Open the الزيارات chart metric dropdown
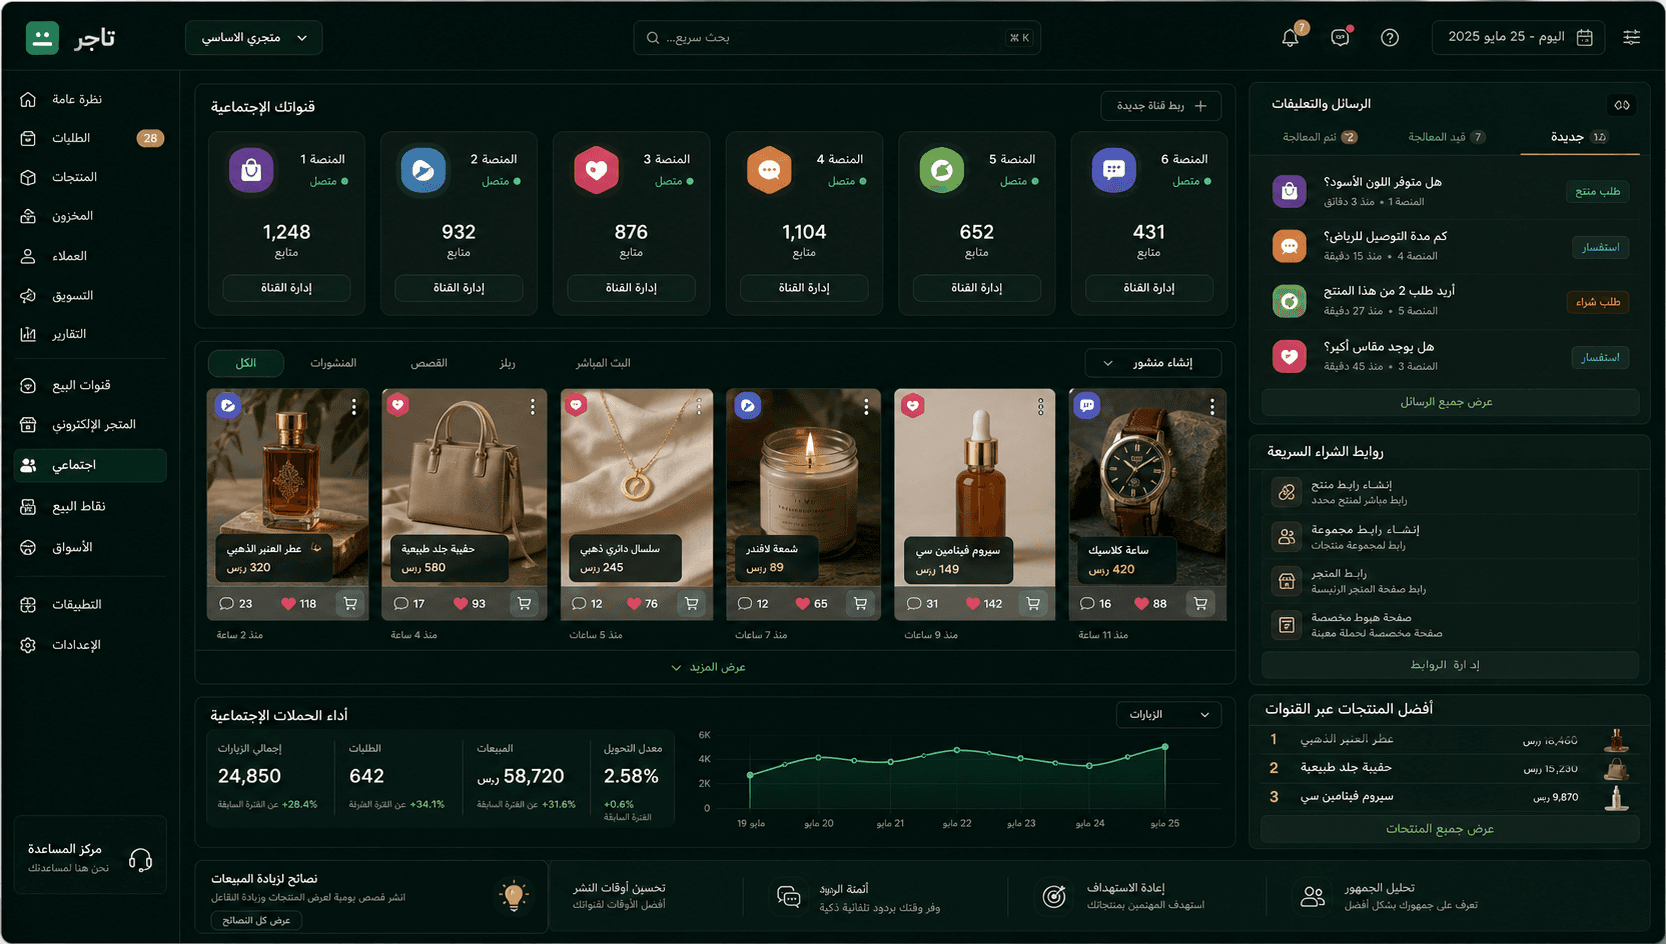1666x944 pixels. [x=1169, y=715]
